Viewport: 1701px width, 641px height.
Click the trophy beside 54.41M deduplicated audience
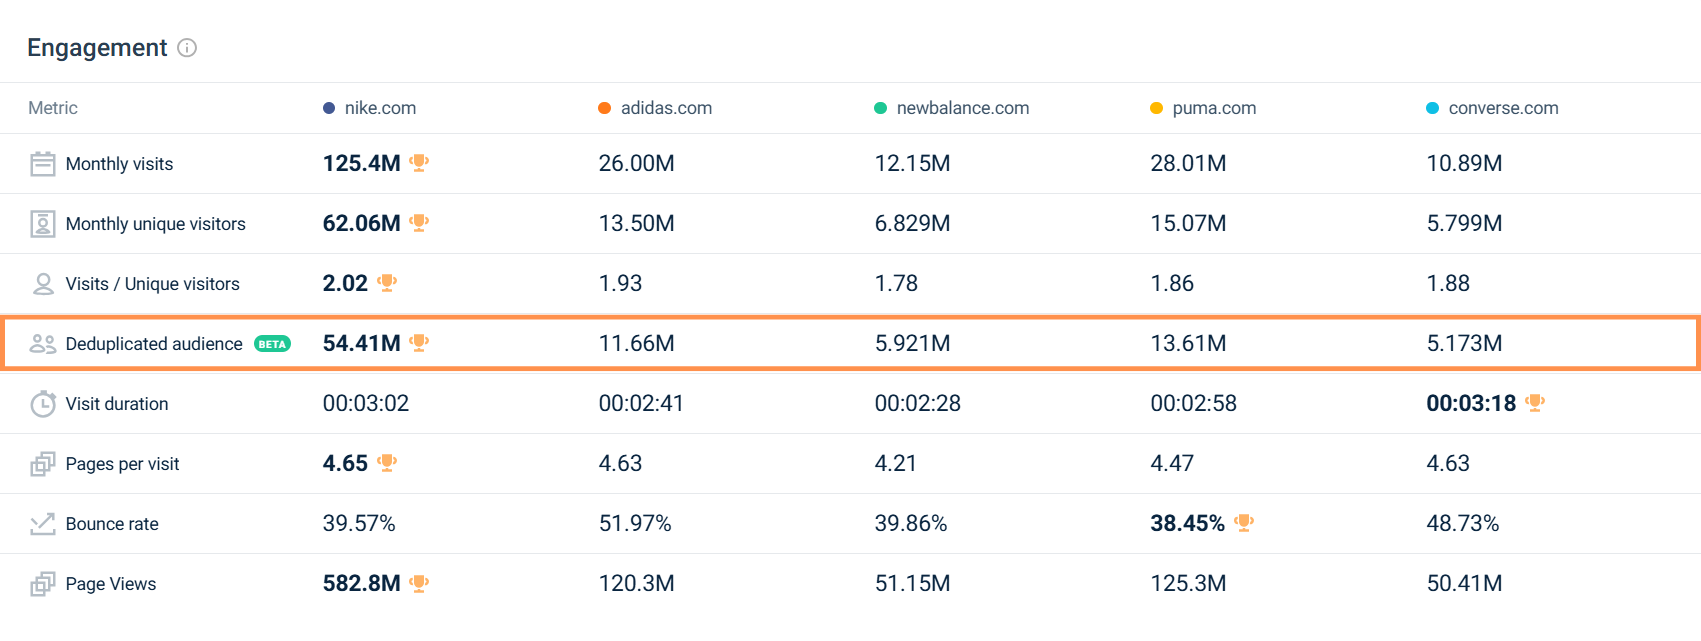(419, 343)
